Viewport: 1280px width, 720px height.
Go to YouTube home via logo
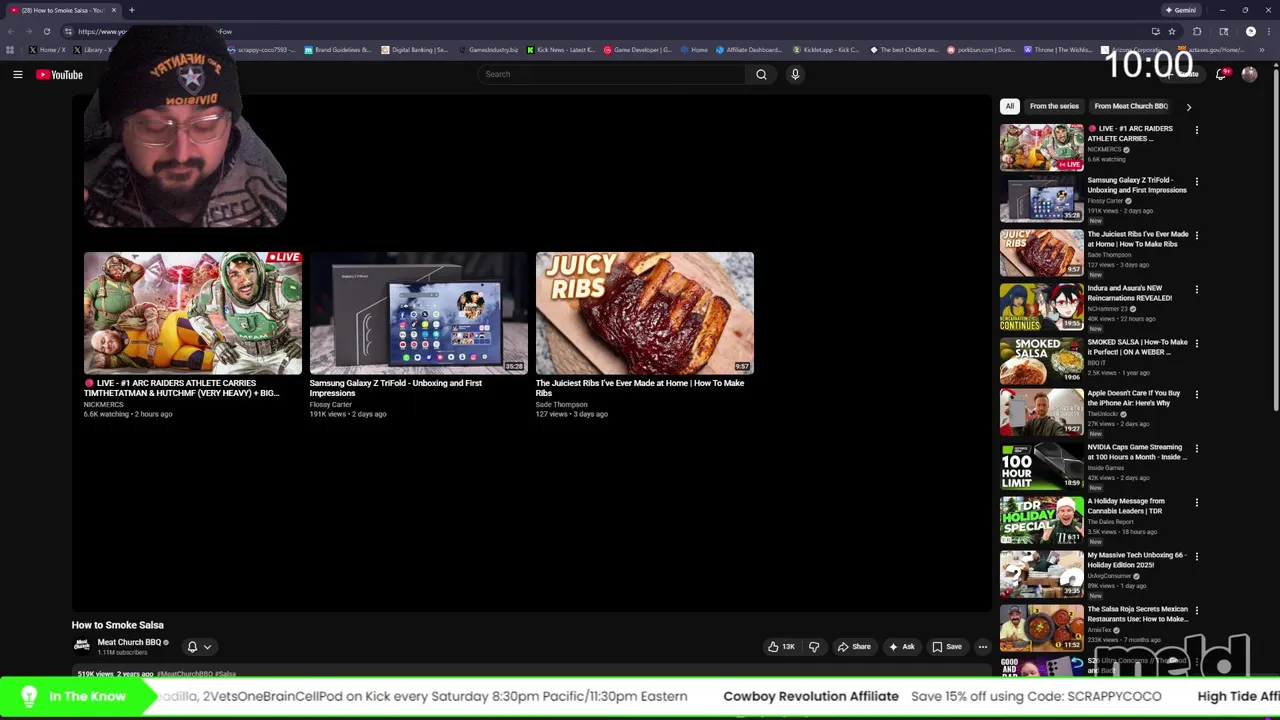click(x=59, y=74)
